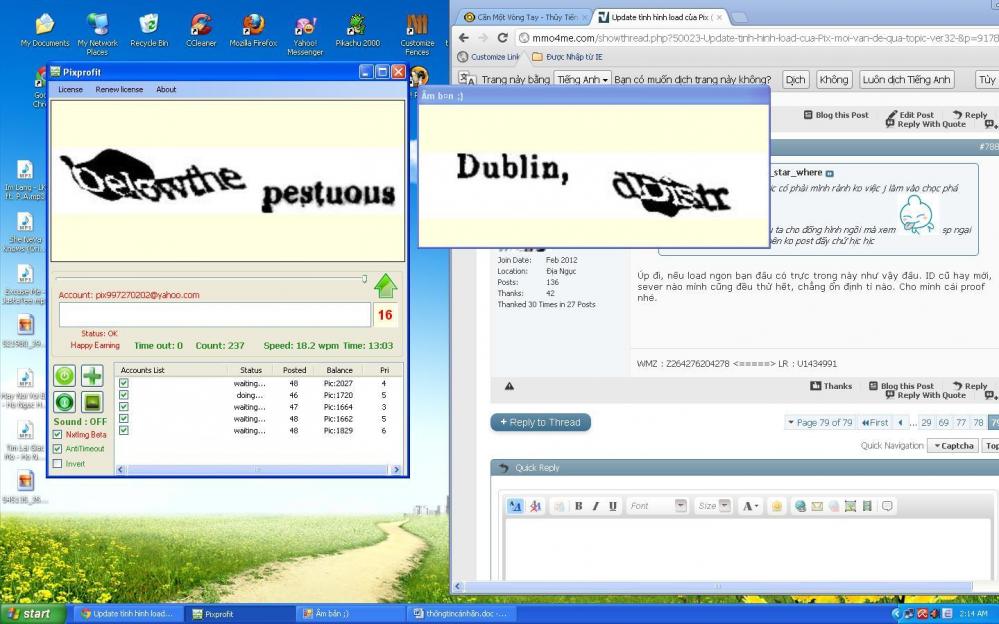Image resolution: width=999 pixels, height=624 pixels.
Task: Toggle the AntiTimeout checkbox
Action: click(x=57, y=449)
